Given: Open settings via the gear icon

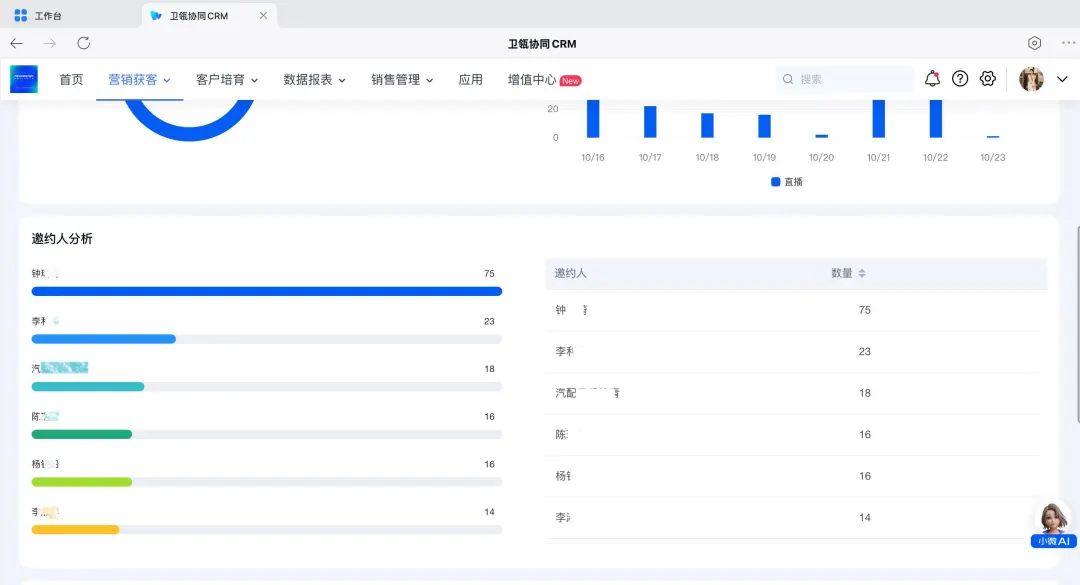Looking at the screenshot, I should coord(988,79).
